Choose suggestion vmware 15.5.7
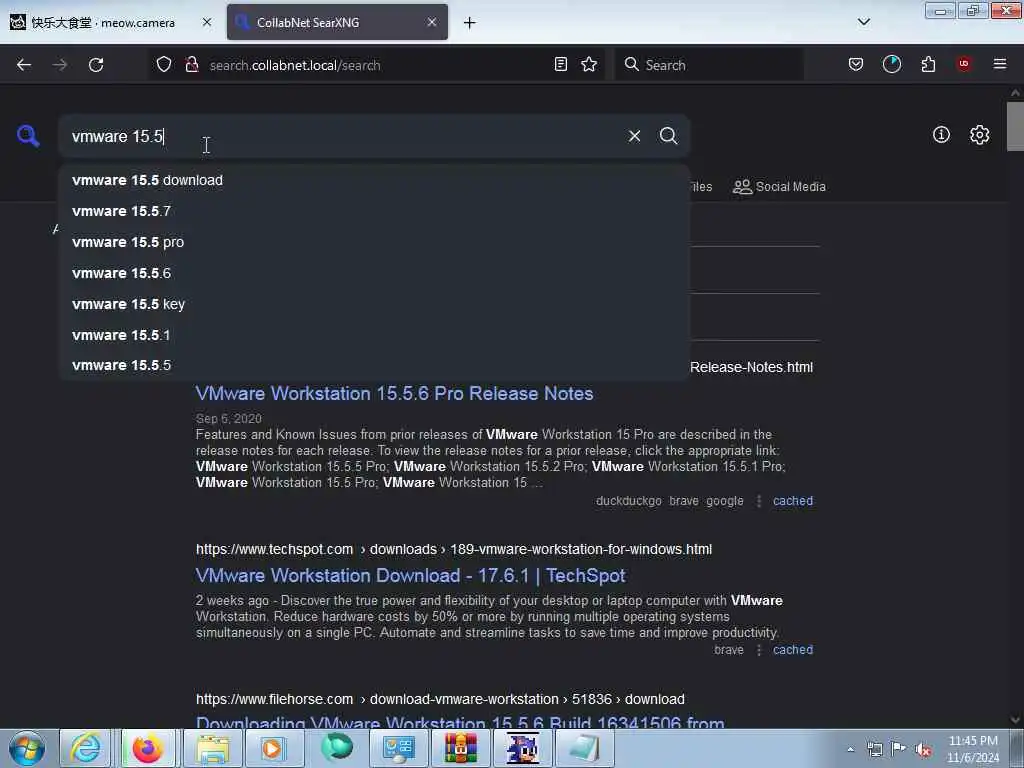This screenshot has width=1024, height=768. click(374, 211)
